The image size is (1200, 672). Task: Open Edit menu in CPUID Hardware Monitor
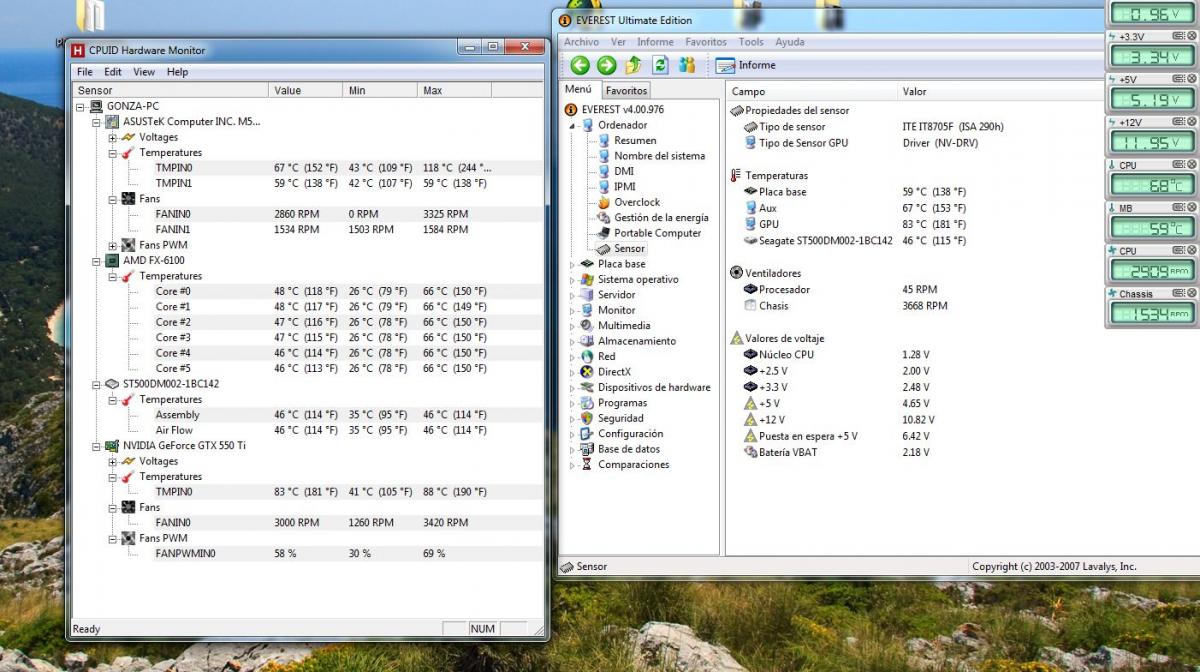click(x=113, y=72)
